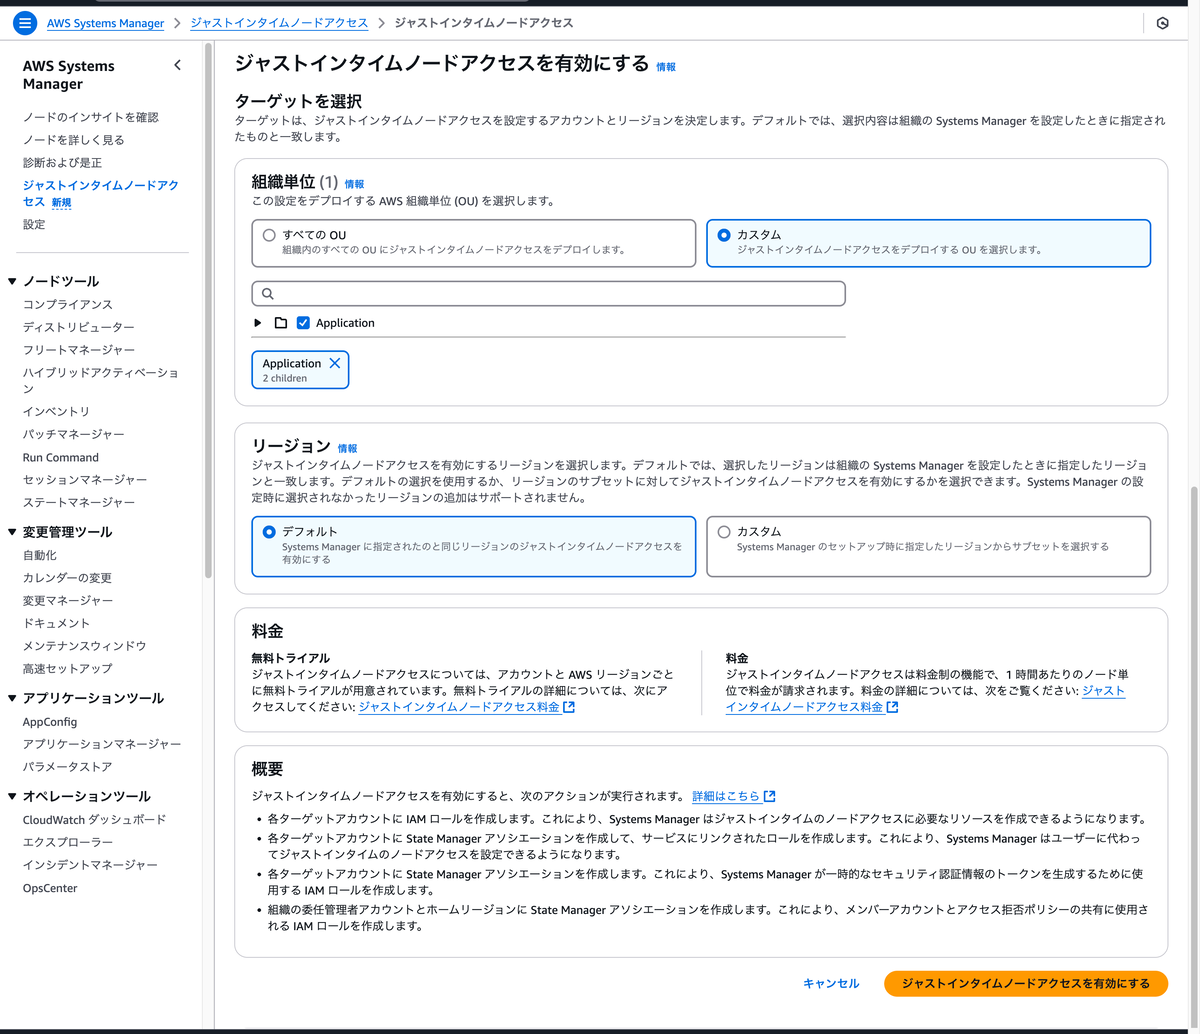Click the search magnifier icon in OU field
Image resolution: width=1200 pixels, height=1034 pixels.
coord(268,294)
